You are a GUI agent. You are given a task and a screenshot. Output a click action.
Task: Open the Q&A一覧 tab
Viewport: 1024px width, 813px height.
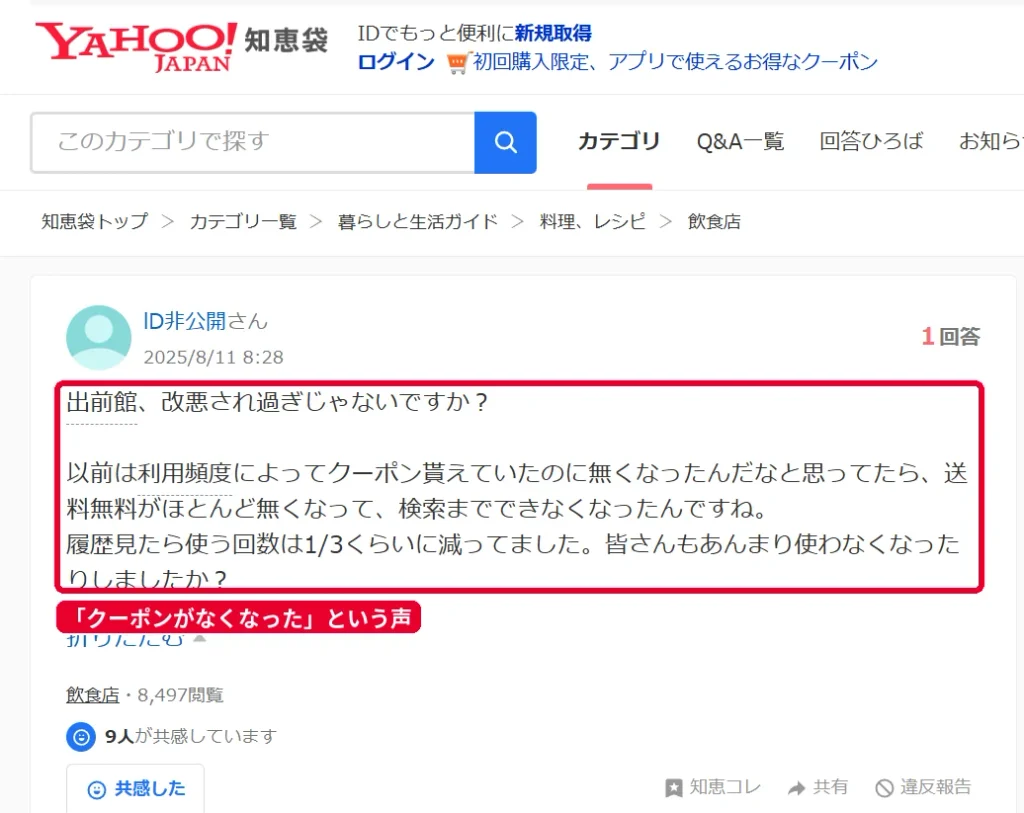(740, 141)
